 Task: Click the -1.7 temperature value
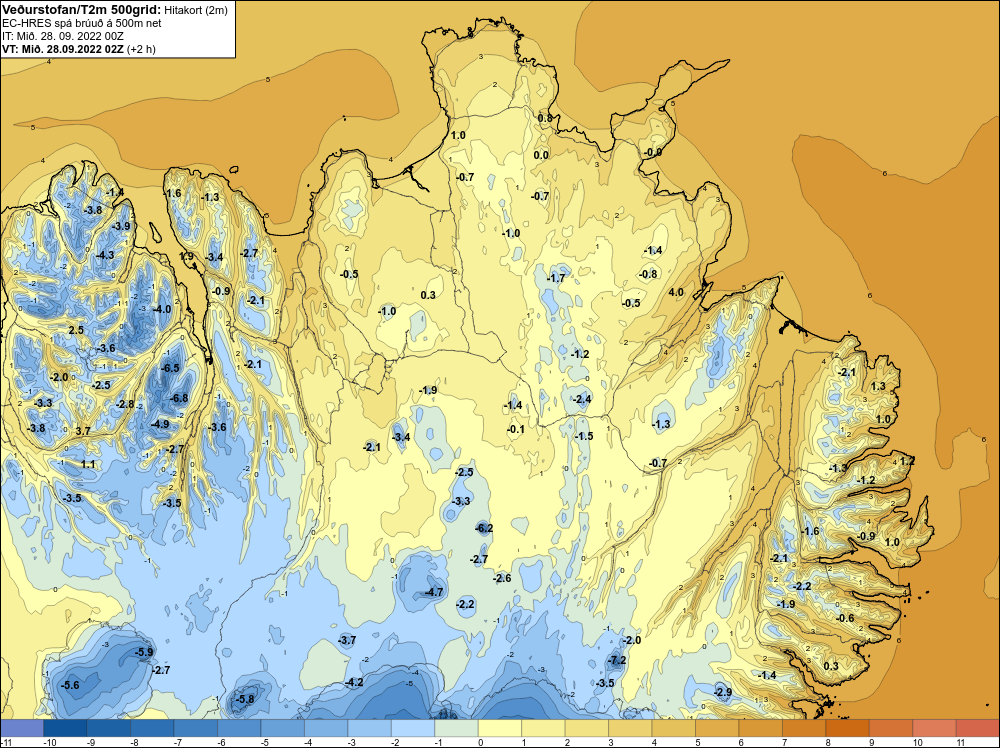pos(556,278)
